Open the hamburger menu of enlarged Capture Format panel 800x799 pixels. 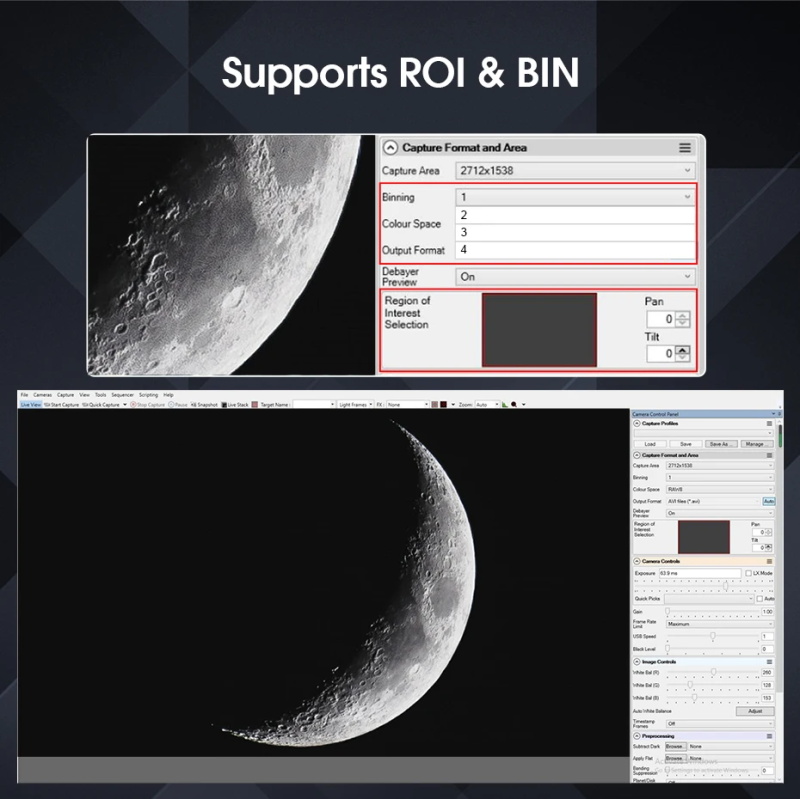pyautogui.click(x=685, y=148)
